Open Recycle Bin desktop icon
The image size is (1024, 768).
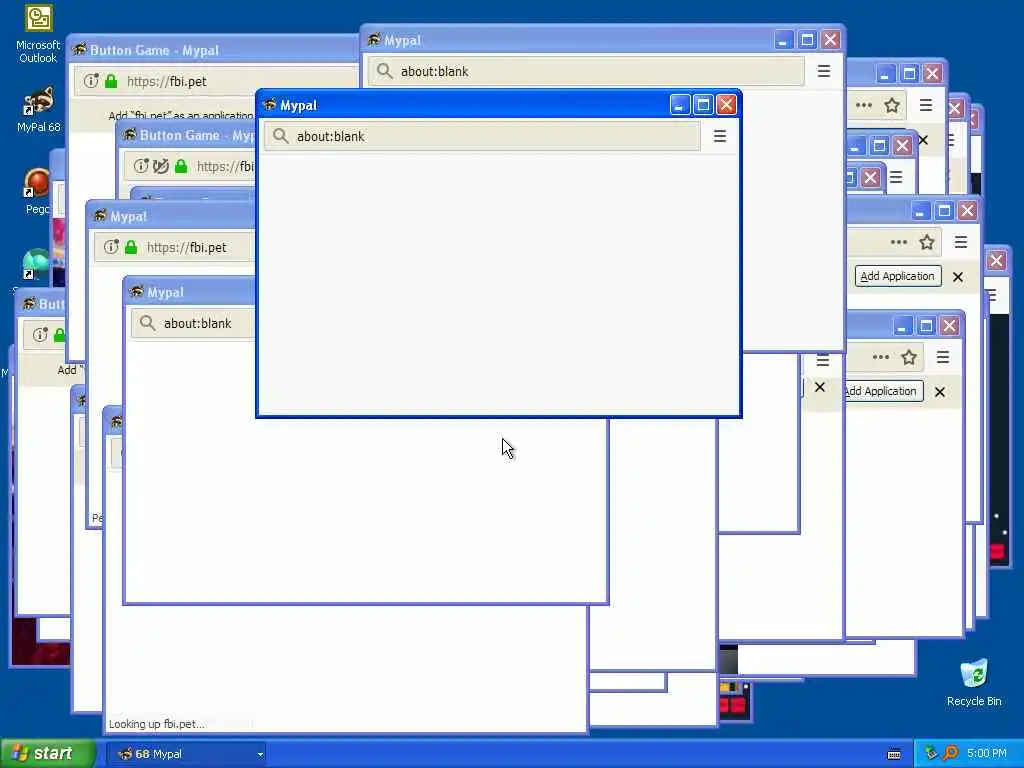coord(974,682)
